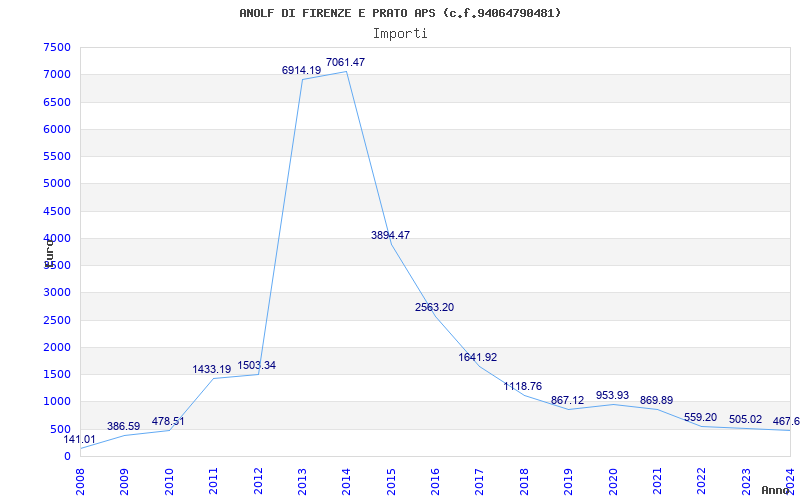This screenshot has height=500, width=800.
Task: Select the 2013 x-axis year label
Action: click(x=302, y=482)
